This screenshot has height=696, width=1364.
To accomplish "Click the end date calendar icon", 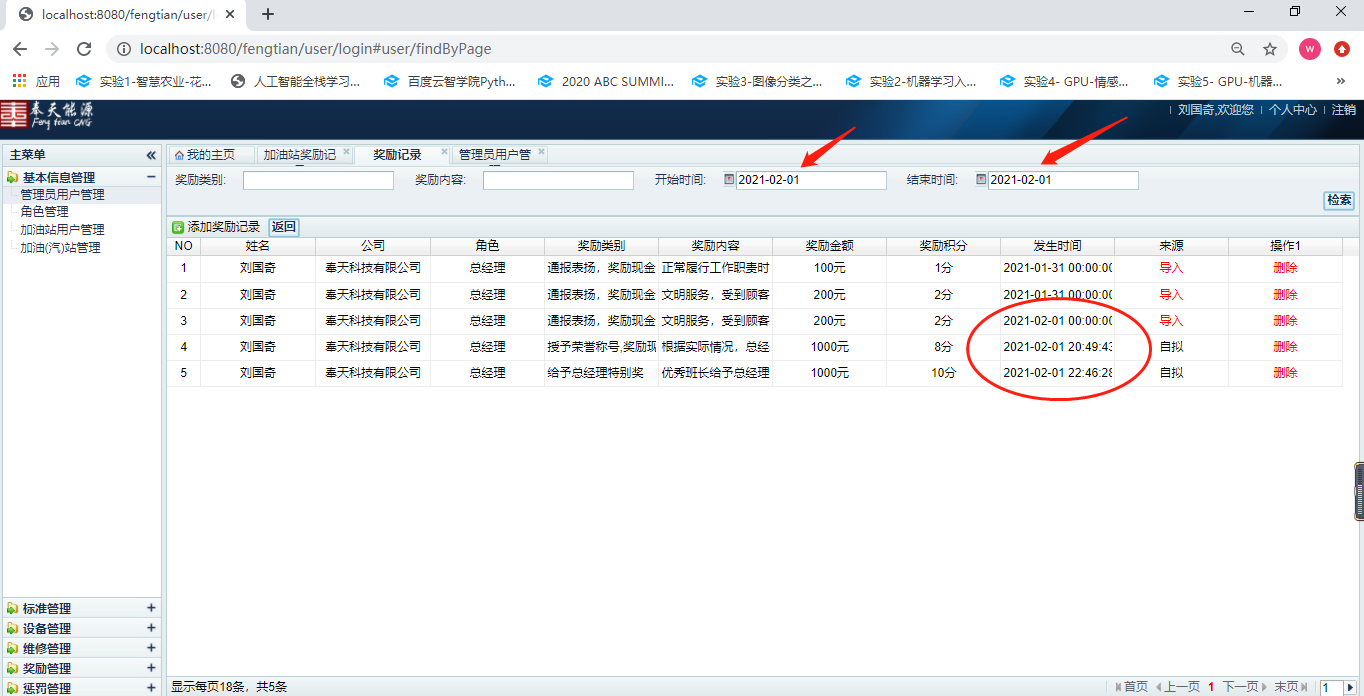I will 981,180.
